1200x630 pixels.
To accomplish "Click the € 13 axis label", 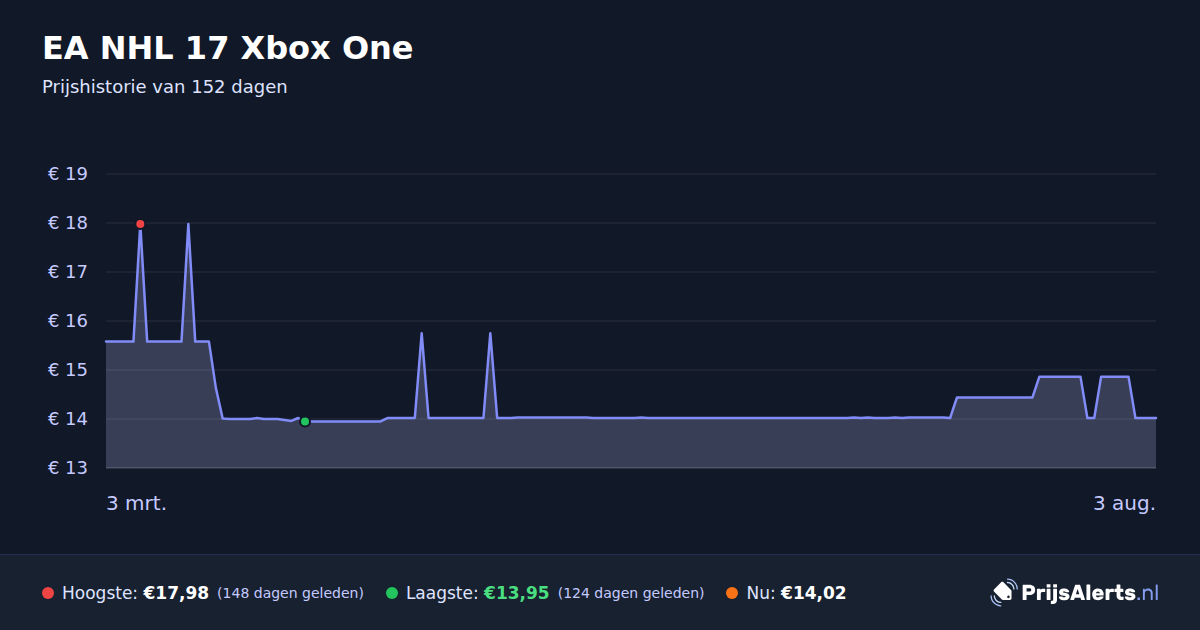I will tap(67, 468).
